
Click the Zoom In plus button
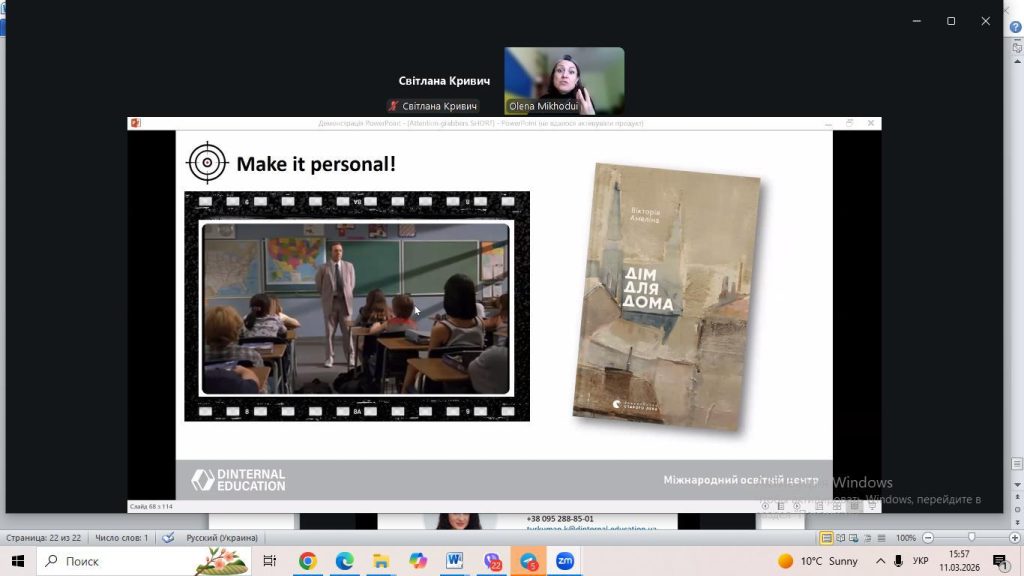pyautogui.click(x=1014, y=538)
